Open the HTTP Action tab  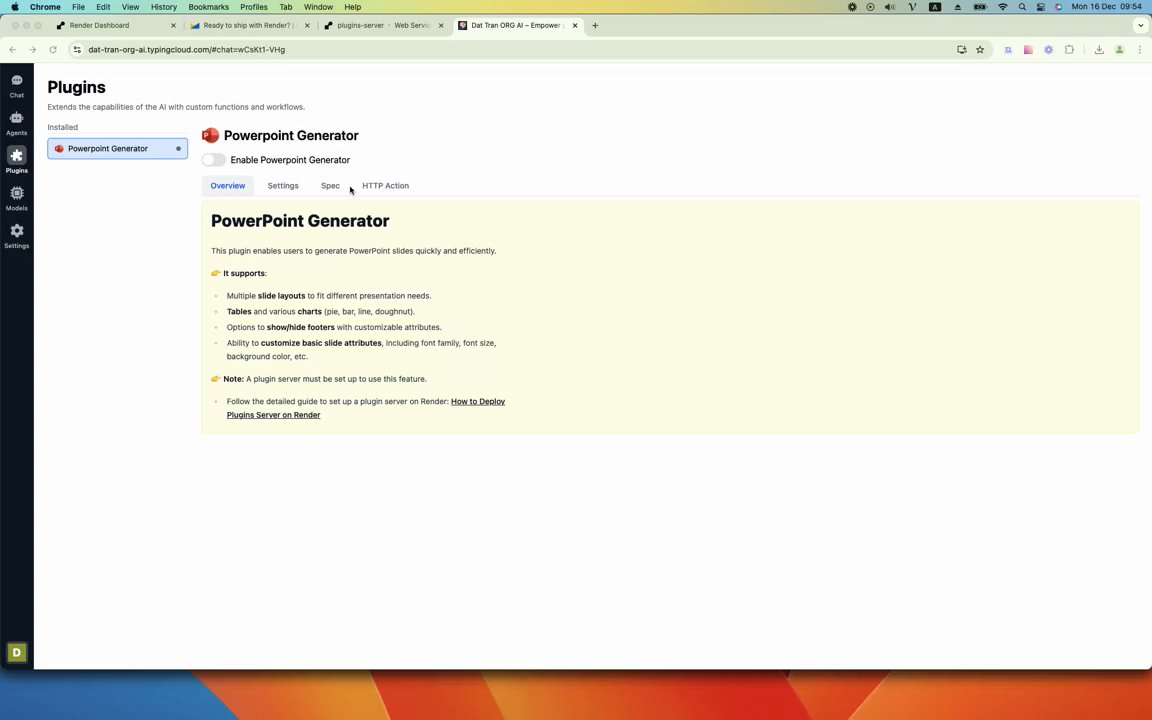[385, 186]
